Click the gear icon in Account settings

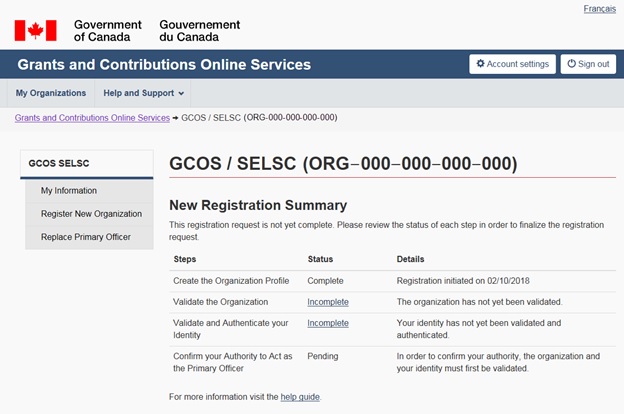(x=481, y=64)
